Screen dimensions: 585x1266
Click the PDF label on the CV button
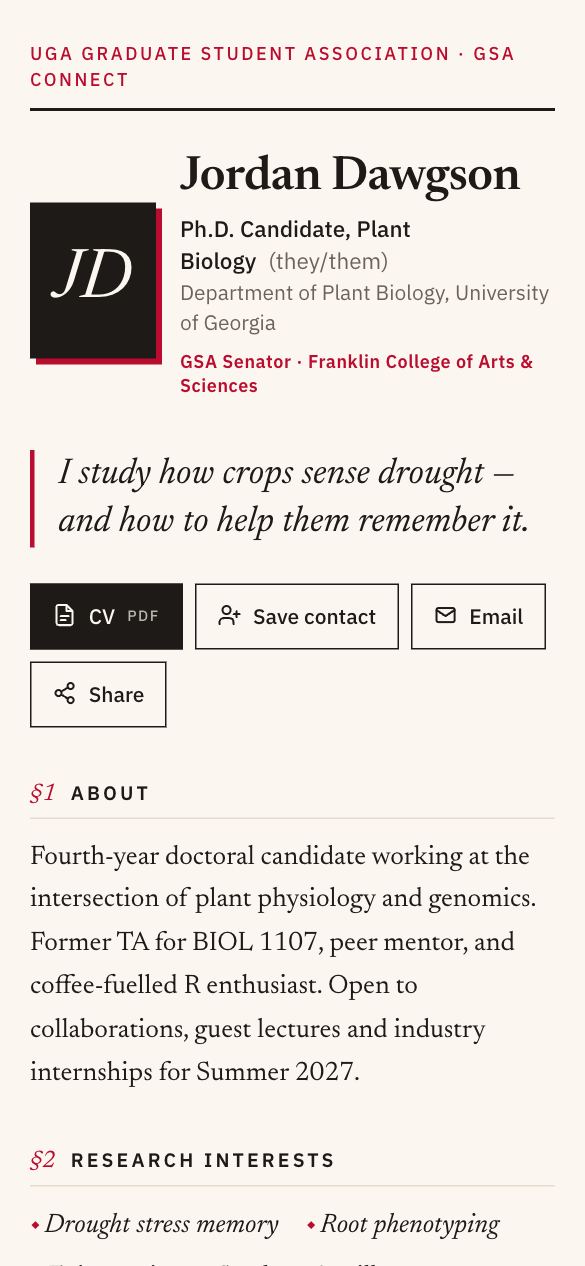143,616
